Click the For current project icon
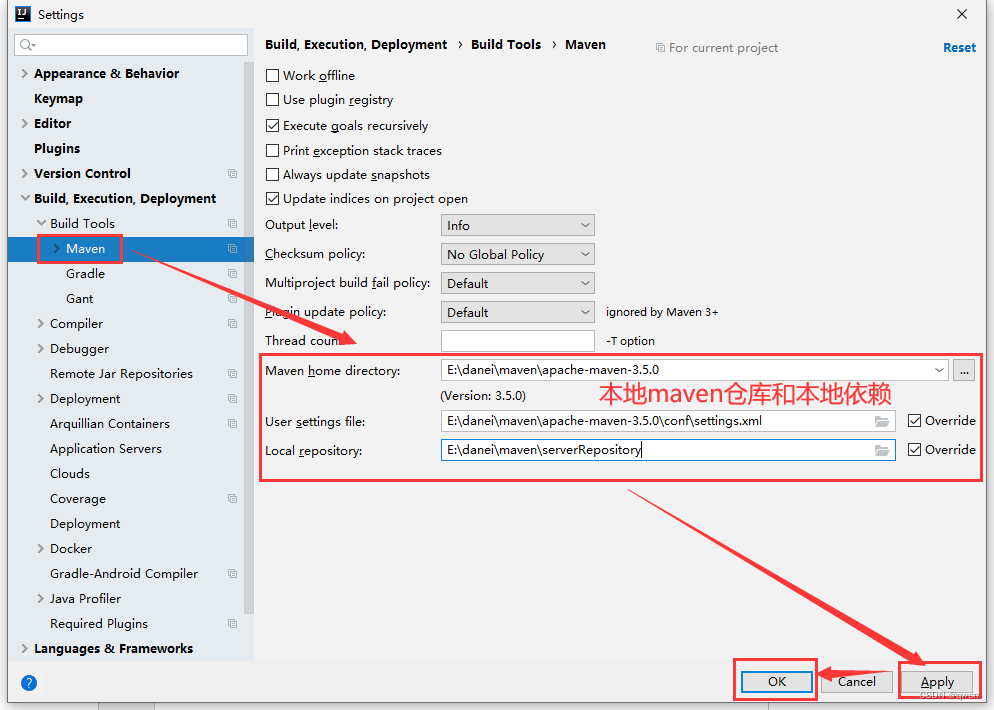The image size is (994, 710). [660, 48]
